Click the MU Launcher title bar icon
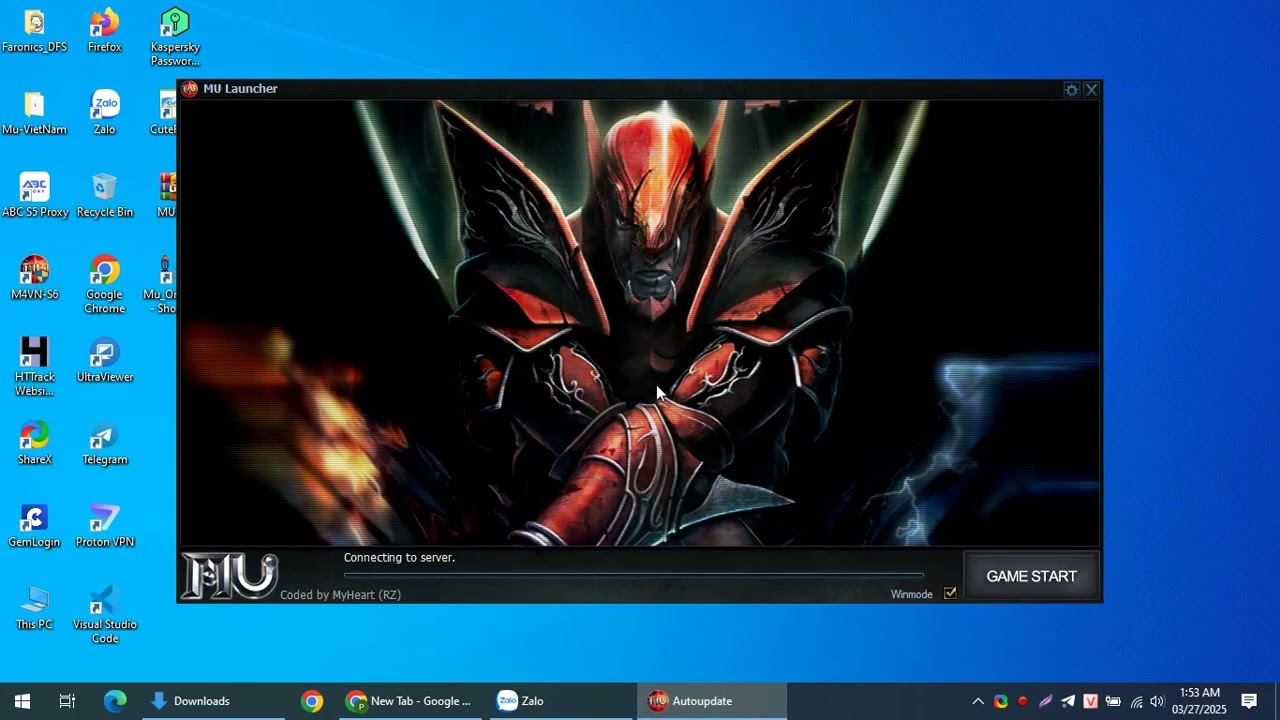This screenshot has width=1280, height=720. [190, 89]
